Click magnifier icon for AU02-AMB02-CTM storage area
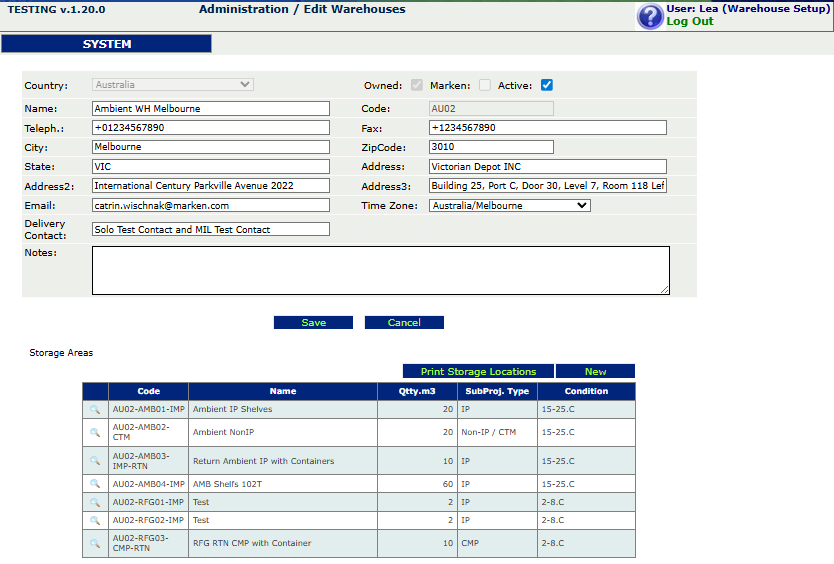This screenshot has width=834, height=564. (x=95, y=432)
